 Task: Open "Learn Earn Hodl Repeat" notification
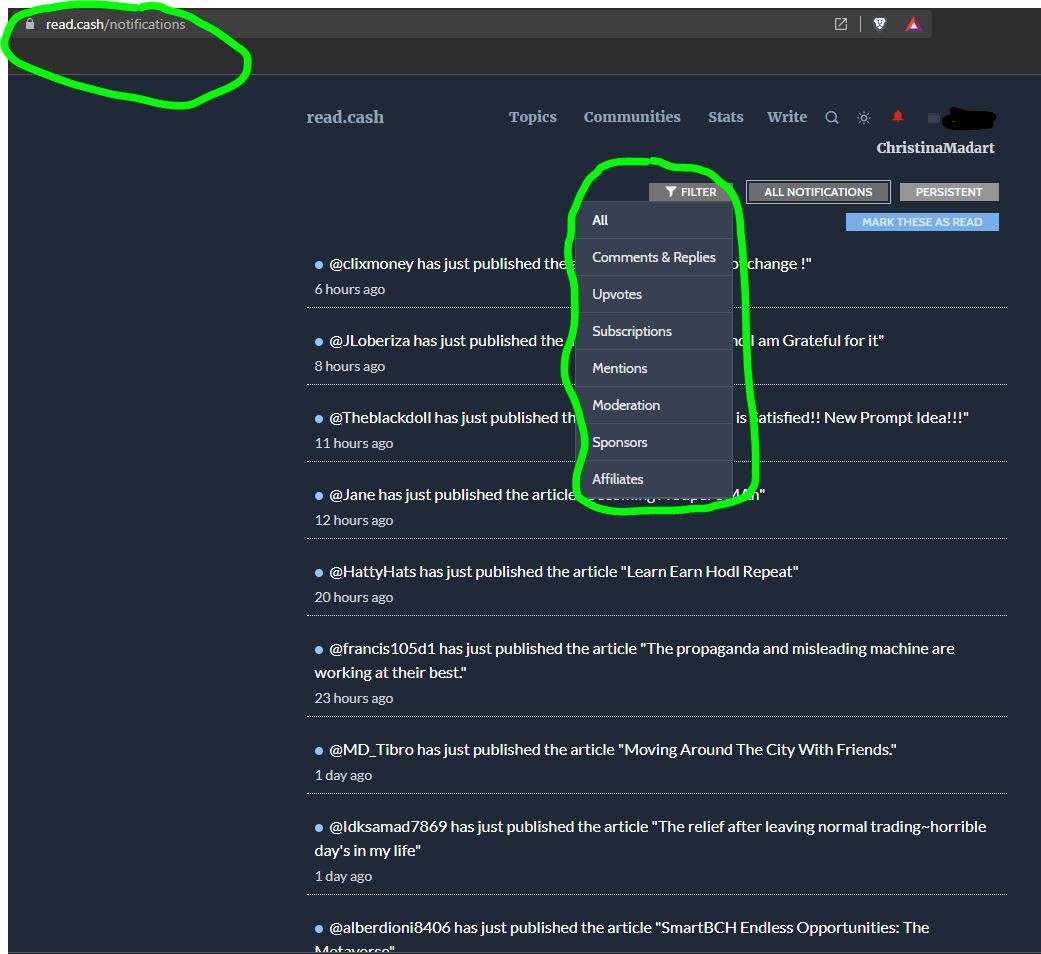point(563,572)
